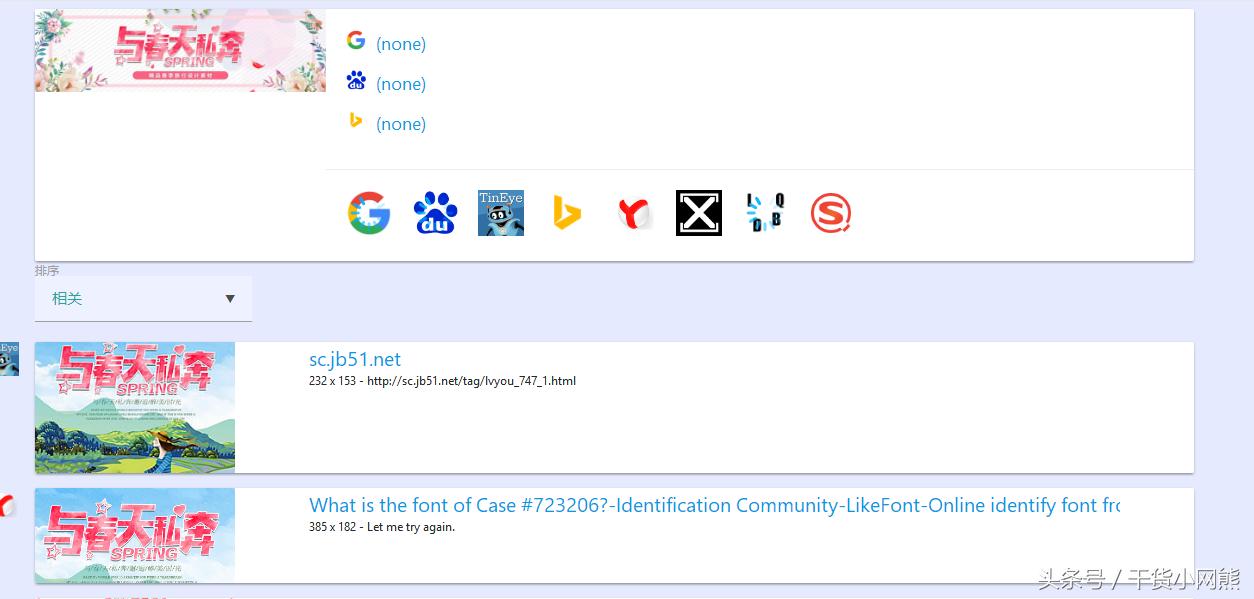Open the Yandex red Y icon
This screenshot has width=1254, height=599.
(633, 213)
